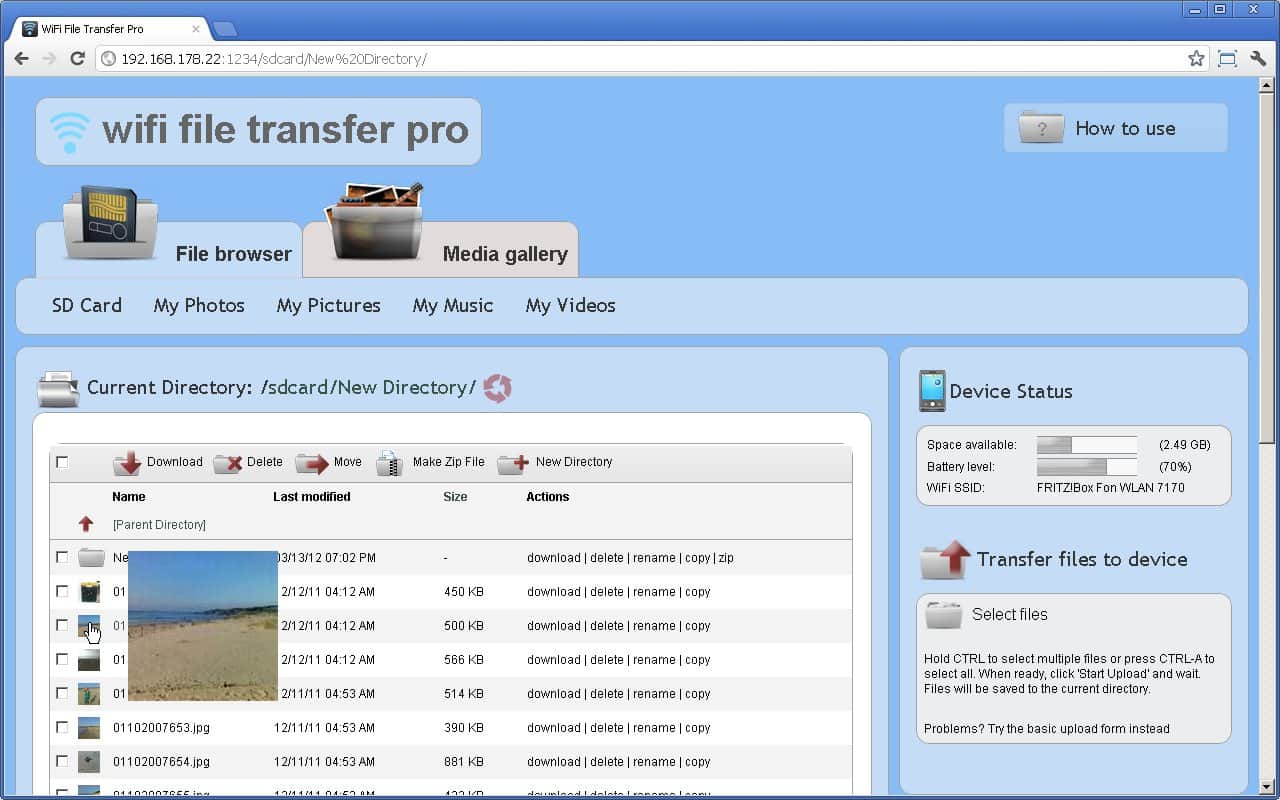Click the Download arrow icon in file toolbar

pos(128,463)
